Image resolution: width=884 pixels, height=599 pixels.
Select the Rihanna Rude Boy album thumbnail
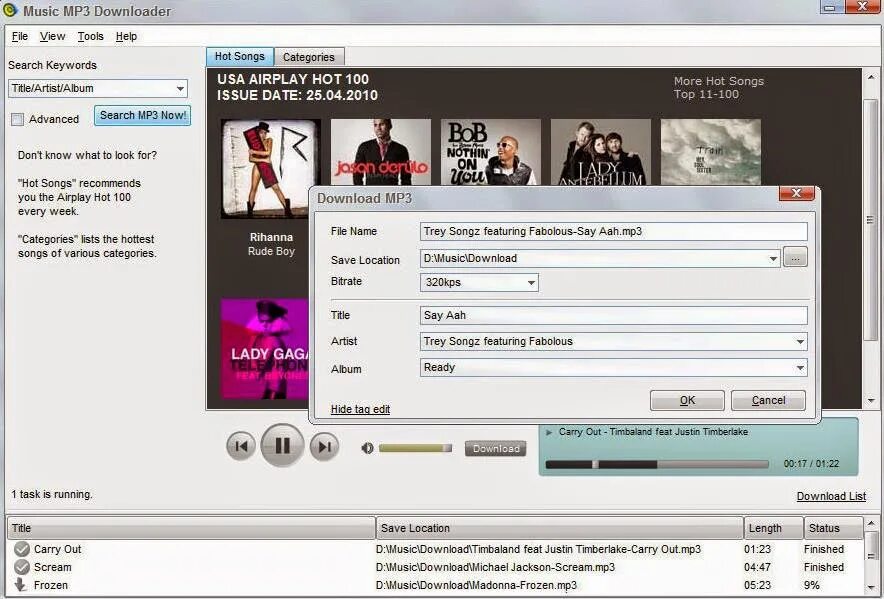point(259,168)
